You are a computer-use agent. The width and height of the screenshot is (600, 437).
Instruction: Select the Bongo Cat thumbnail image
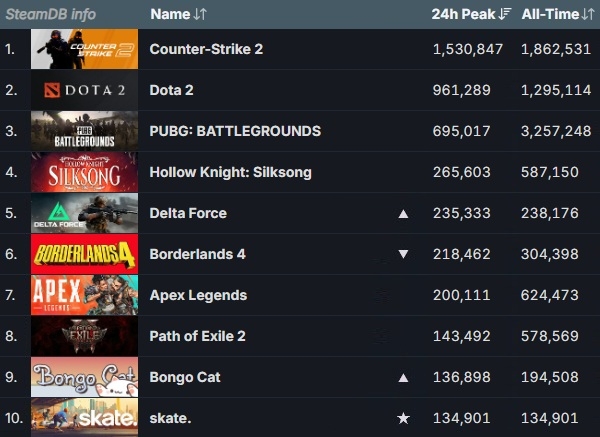point(84,377)
